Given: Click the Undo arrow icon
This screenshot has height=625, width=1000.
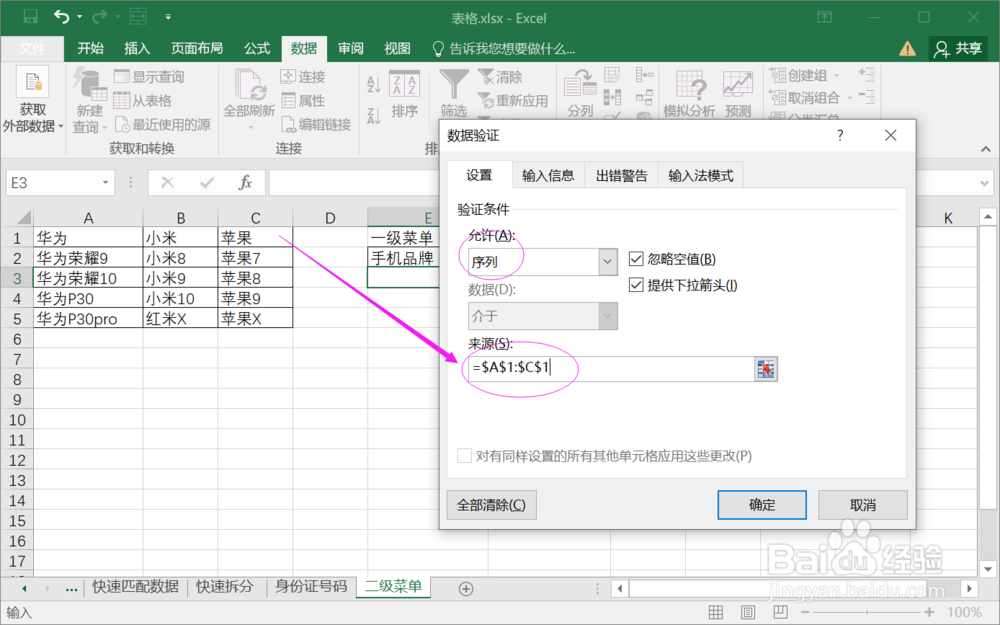Looking at the screenshot, I should point(61,17).
